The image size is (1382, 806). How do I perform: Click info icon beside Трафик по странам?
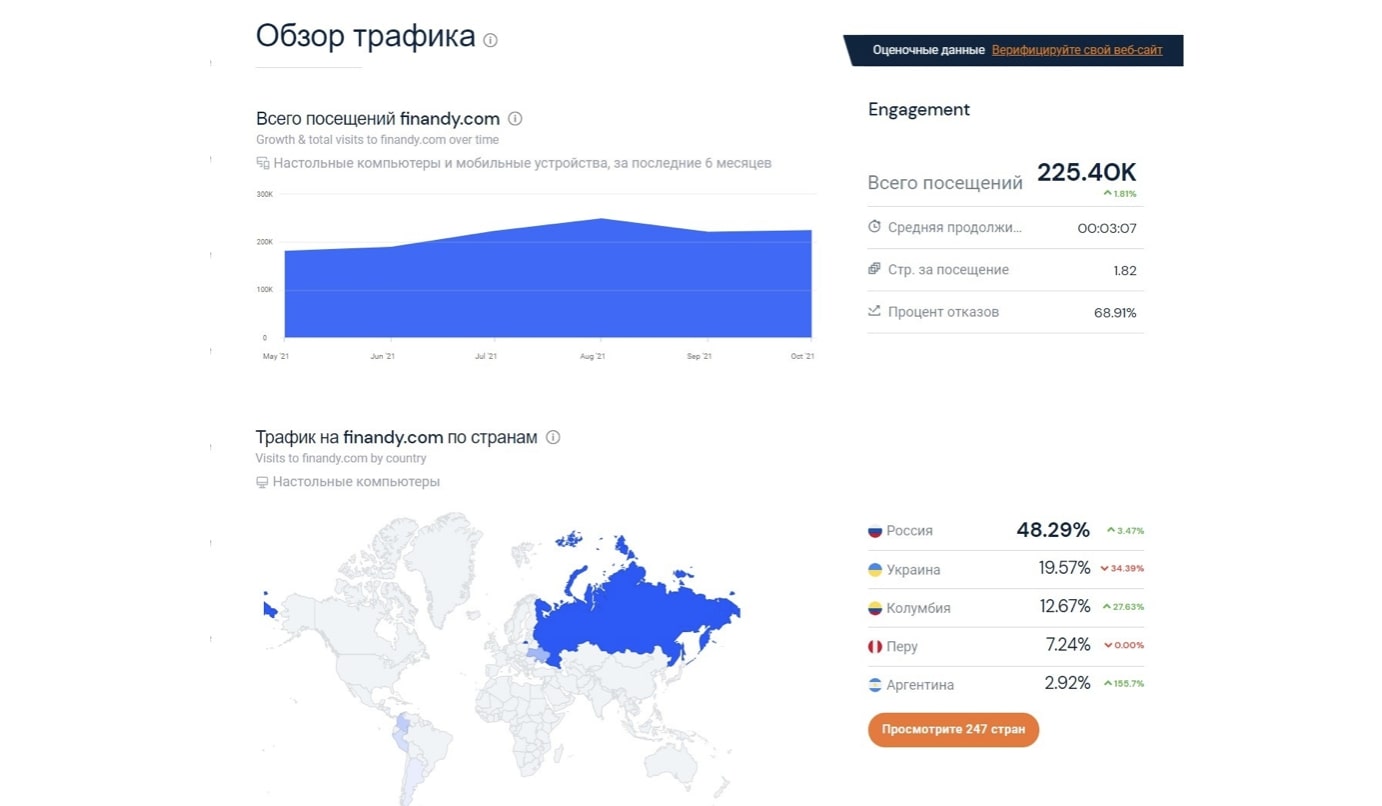pyautogui.click(x=553, y=437)
